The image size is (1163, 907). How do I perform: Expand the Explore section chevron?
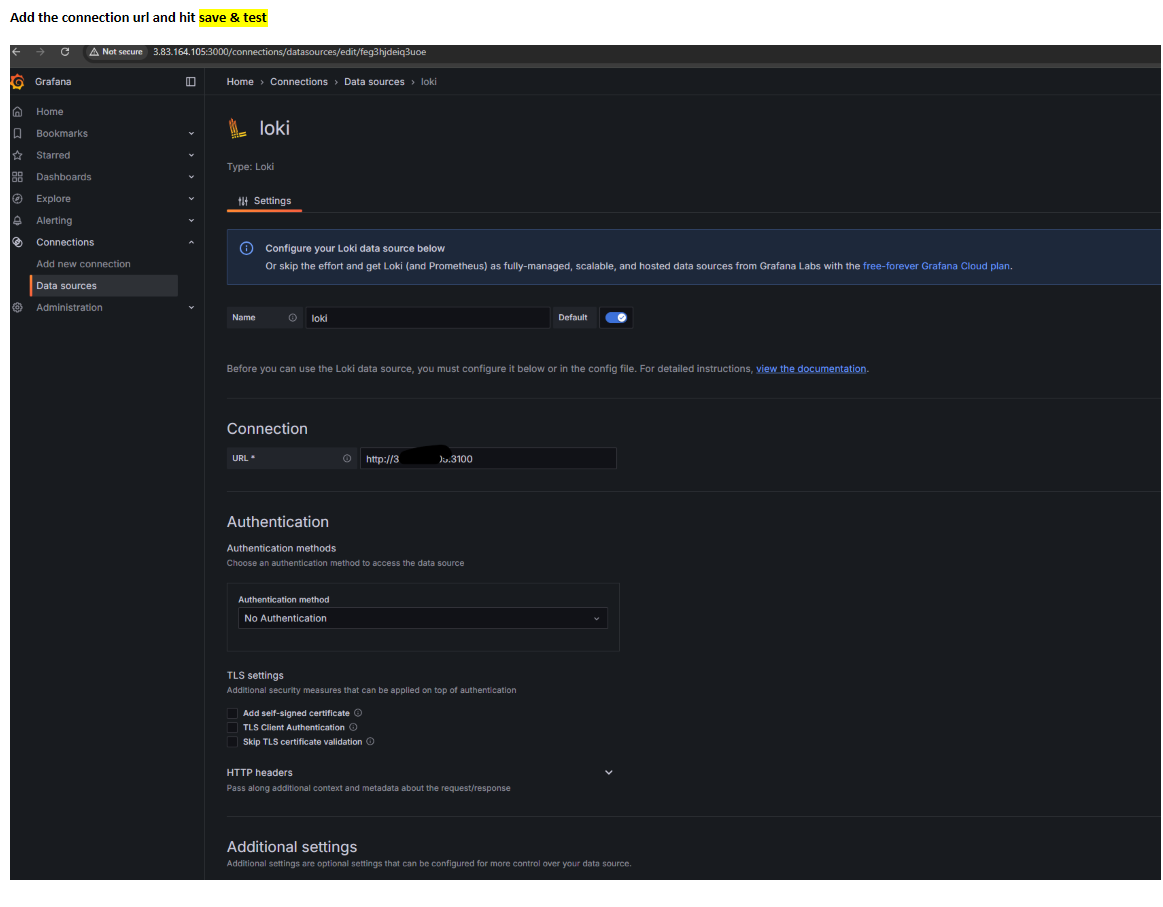point(191,199)
